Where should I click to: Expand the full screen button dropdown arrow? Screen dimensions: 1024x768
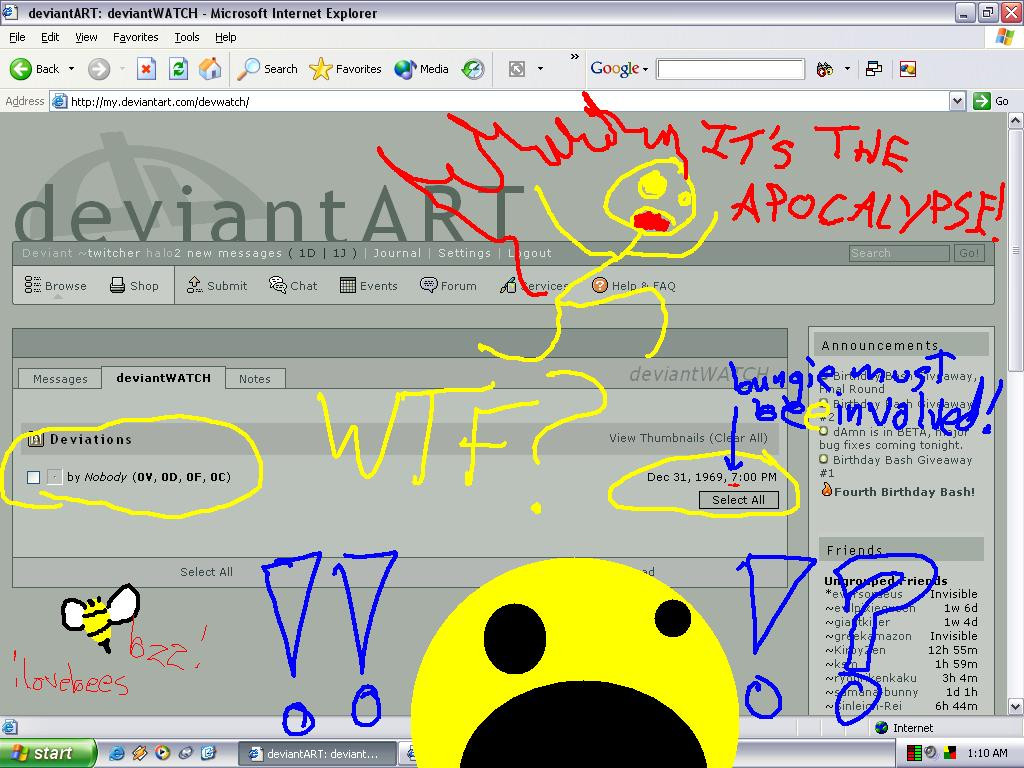pyautogui.click(x=540, y=69)
